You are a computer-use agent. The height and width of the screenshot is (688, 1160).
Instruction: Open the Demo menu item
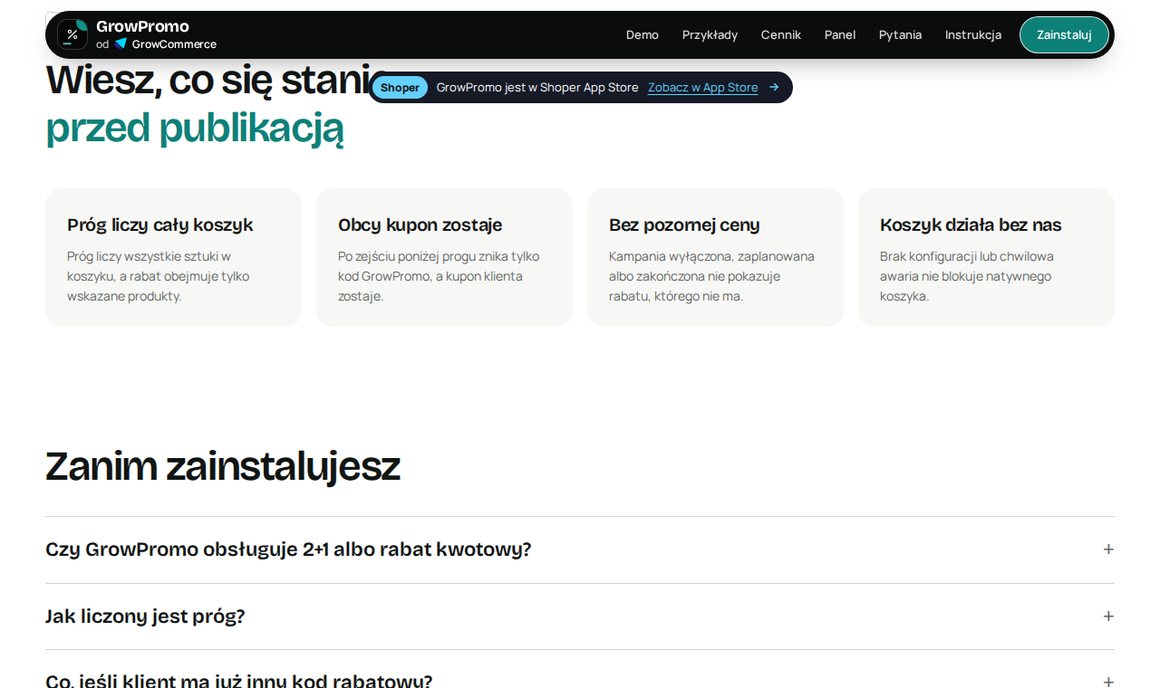click(x=642, y=35)
